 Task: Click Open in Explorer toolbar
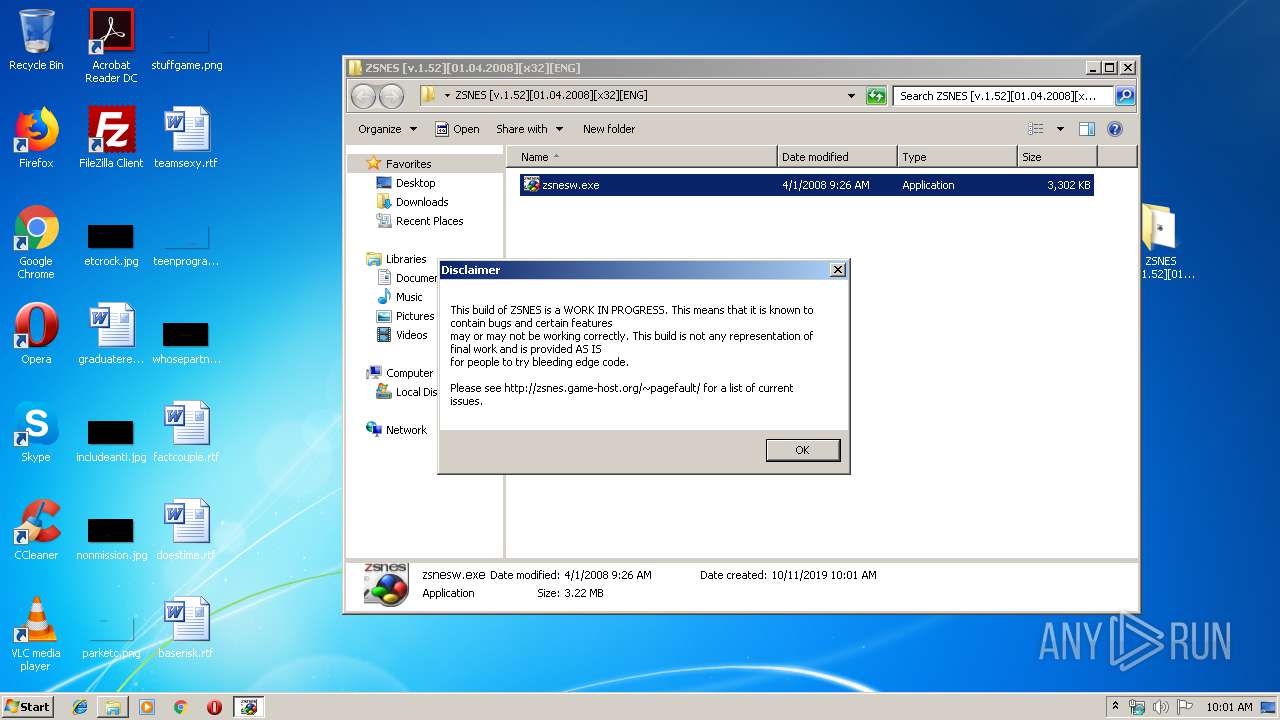[457, 129]
